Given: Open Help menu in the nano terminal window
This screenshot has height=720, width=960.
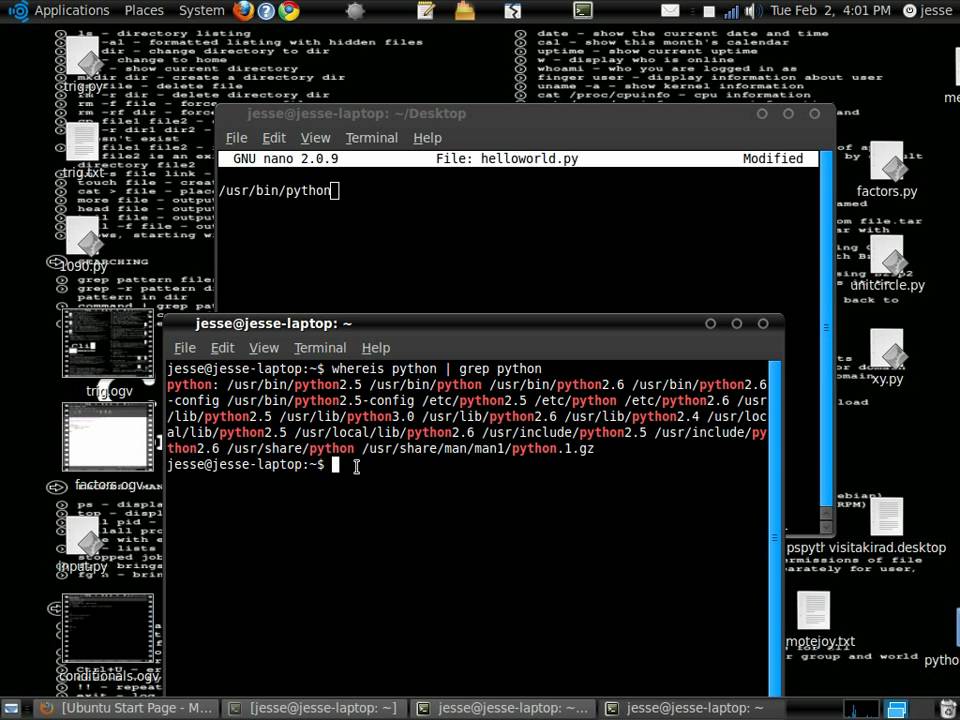Looking at the screenshot, I should coord(427,138).
